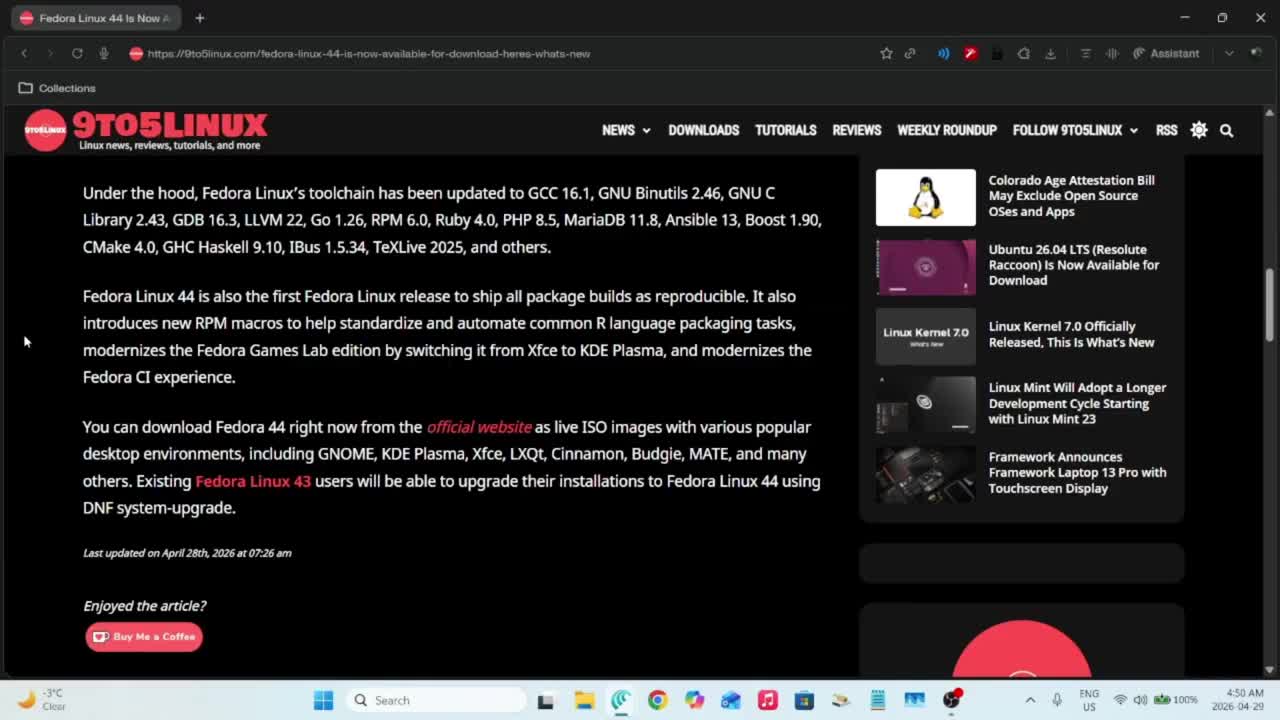This screenshot has height=720, width=1280.
Task: Expand the toolbar chevron next to Assistant
Action: coord(1229,53)
